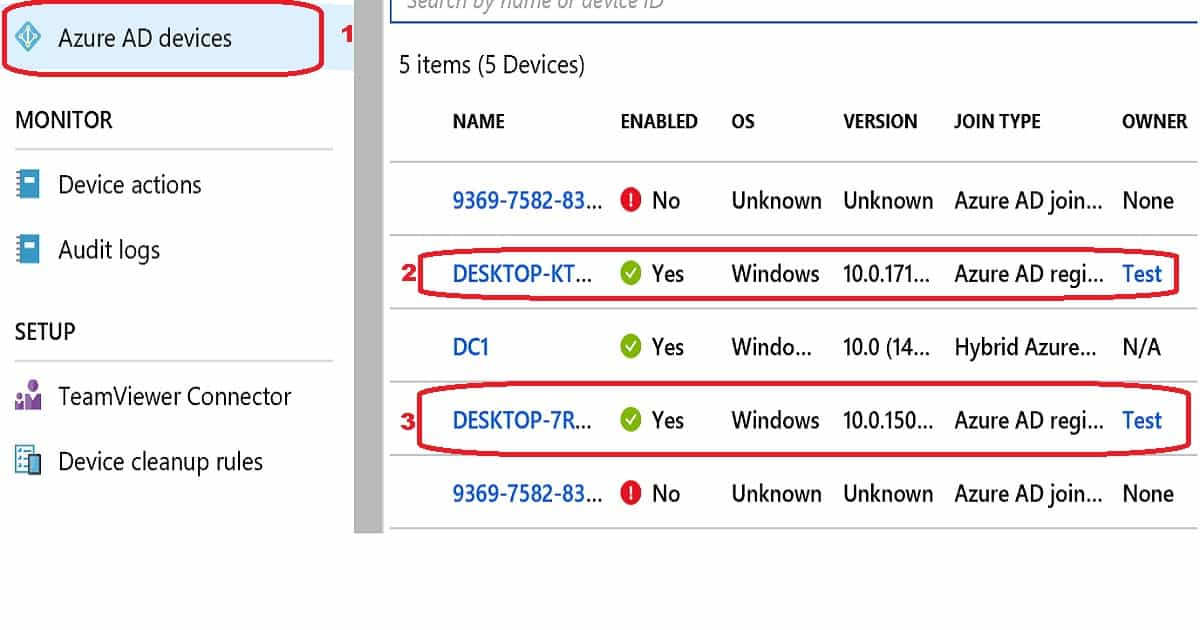Viewport: 1200px width, 630px height.
Task: Click the 5 items (5 Devices) count text
Action: coord(491,65)
